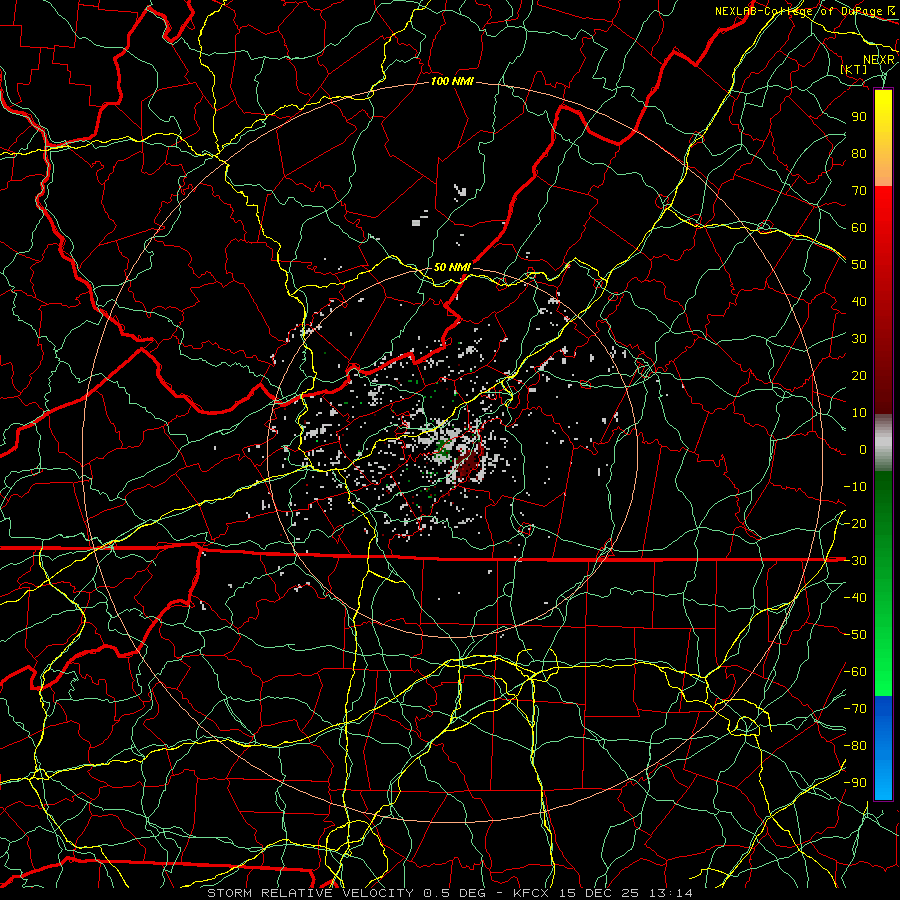Click the -90 value on the velocity scale
Image resolution: width=900 pixels, height=900 pixels.
(855, 783)
